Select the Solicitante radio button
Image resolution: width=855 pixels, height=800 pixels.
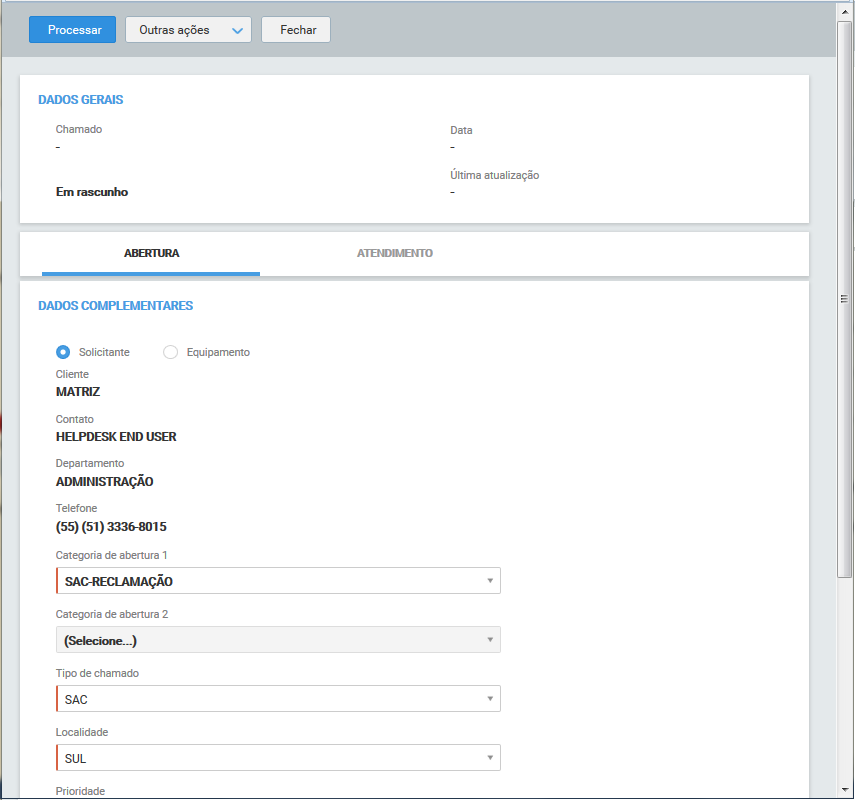pyautogui.click(x=63, y=352)
